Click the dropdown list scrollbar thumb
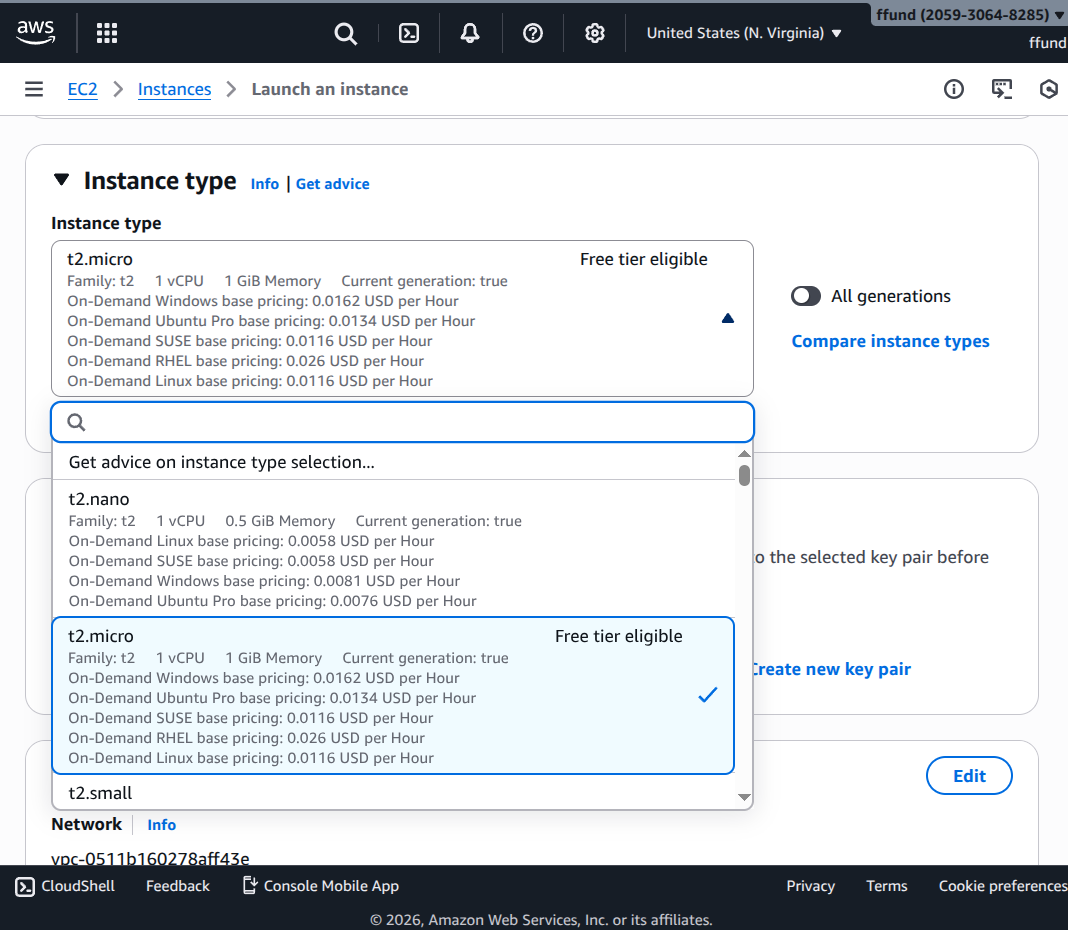Viewport: 1068px width, 930px height. click(744, 475)
